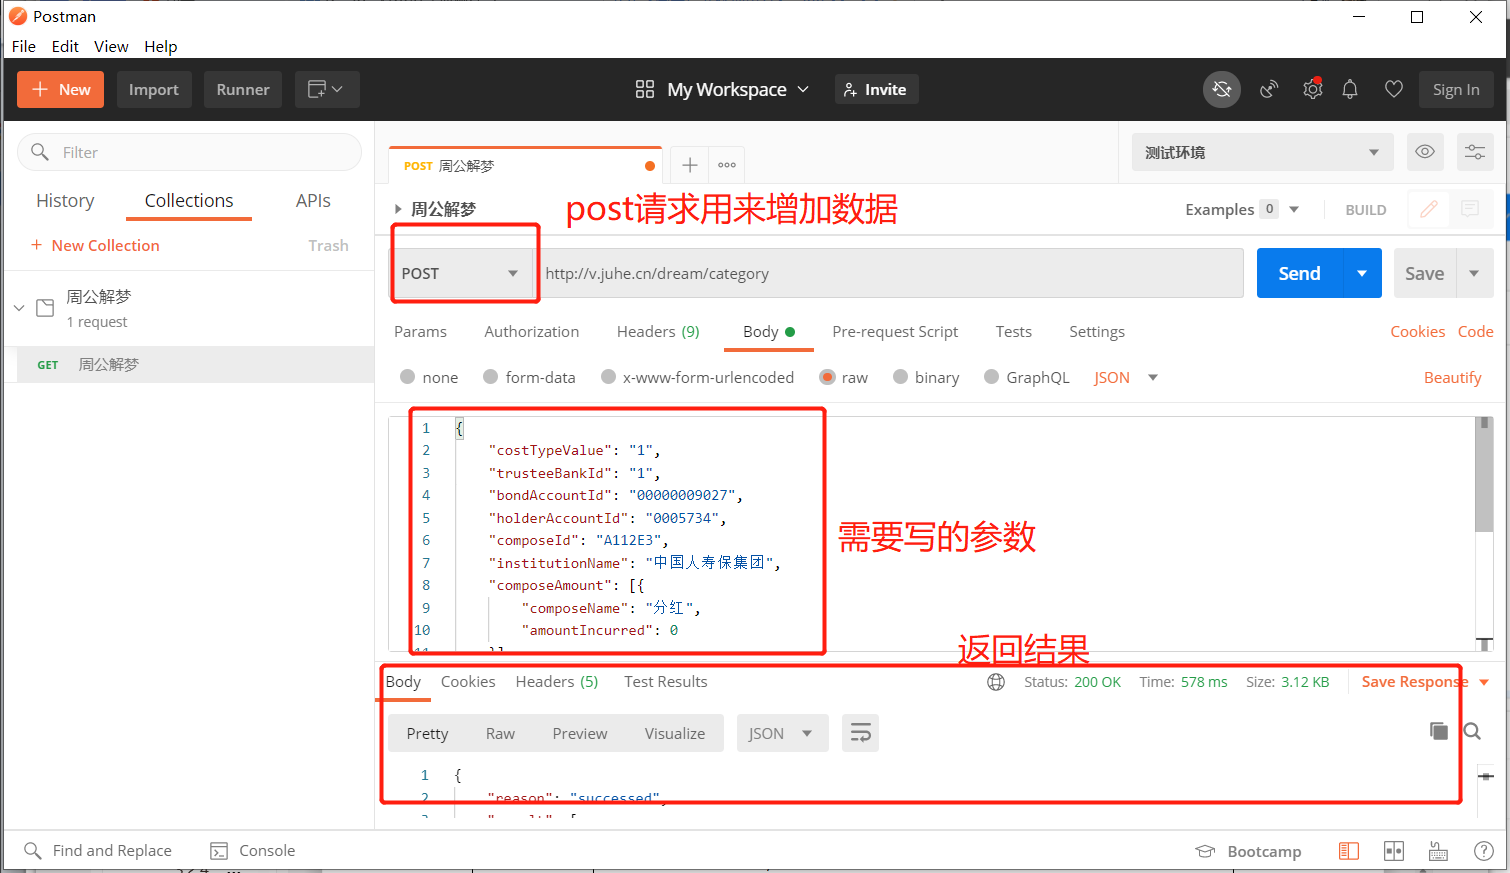
Task: Open the capture requests satellite icon
Action: click(x=1269, y=89)
